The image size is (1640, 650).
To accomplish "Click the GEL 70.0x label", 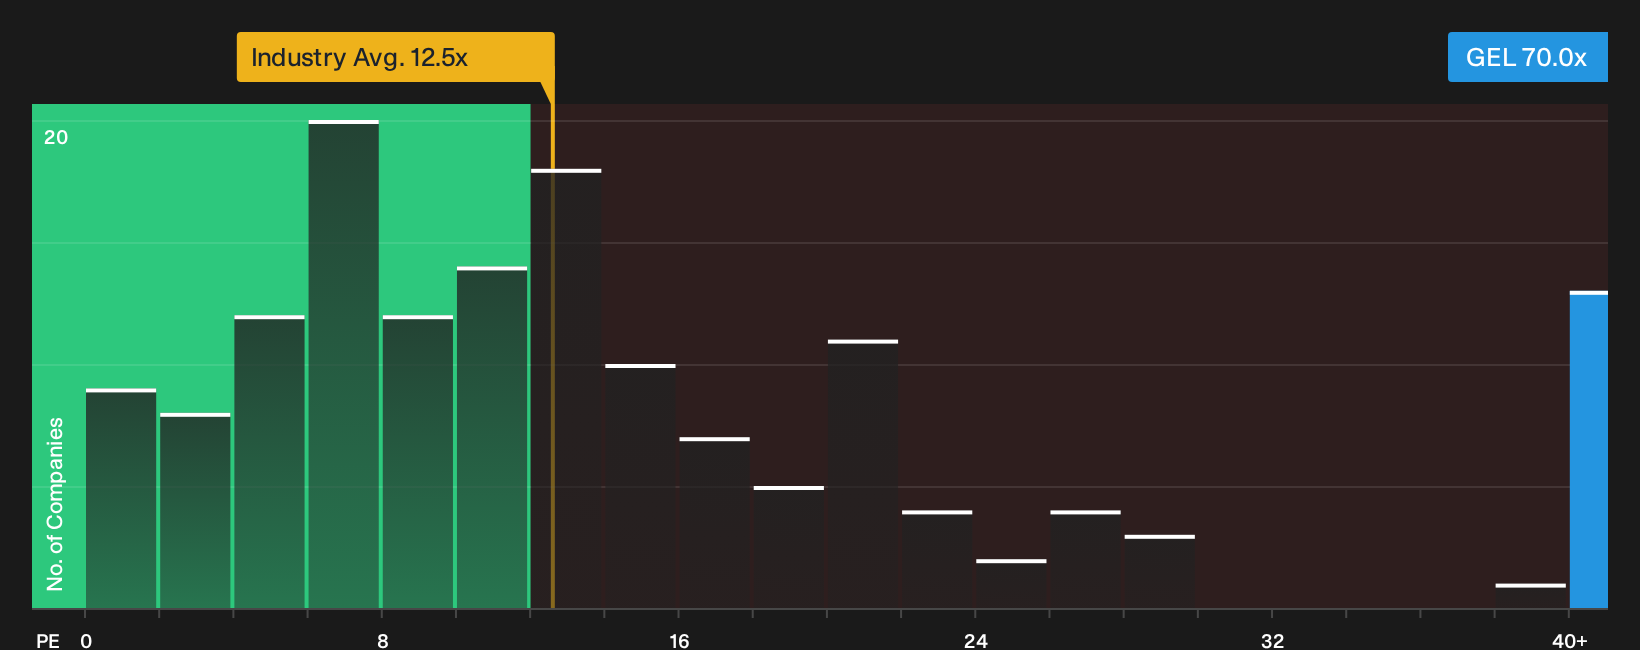I will tap(1527, 57).
